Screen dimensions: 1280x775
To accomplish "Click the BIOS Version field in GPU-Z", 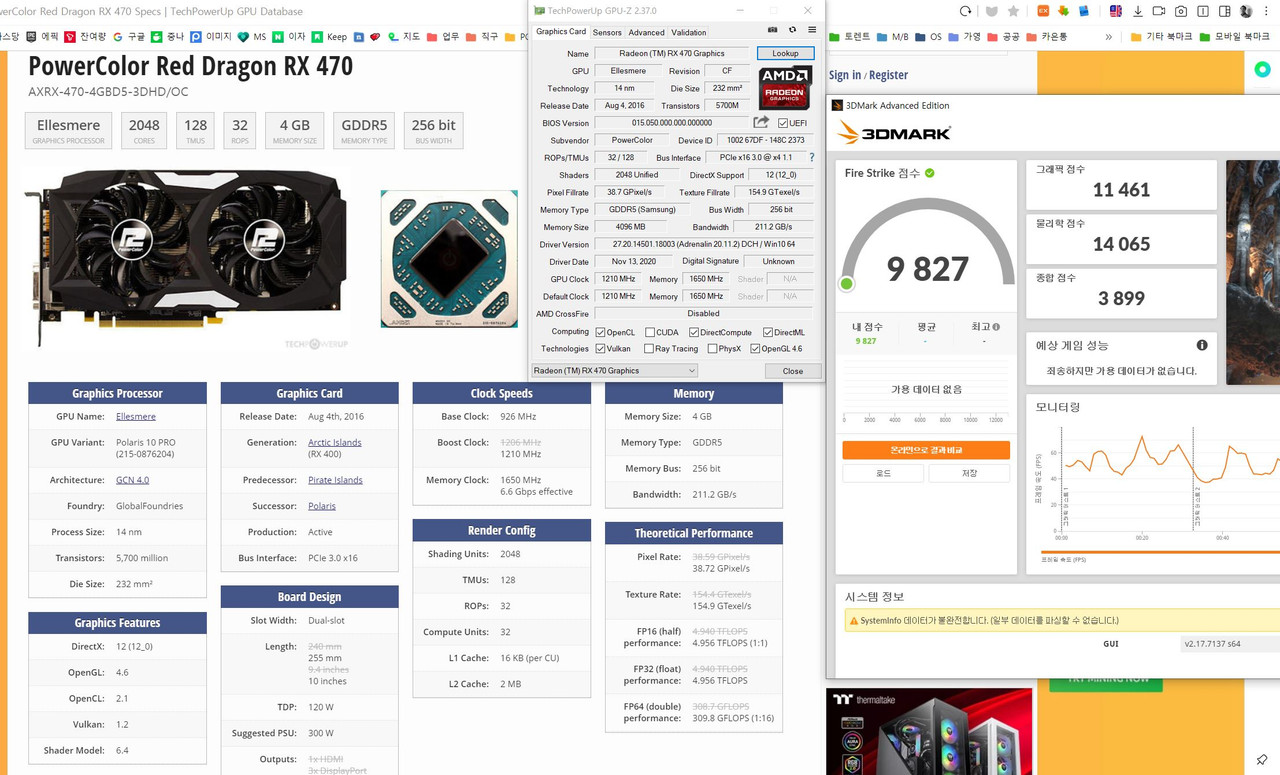I will coord(670,123).
